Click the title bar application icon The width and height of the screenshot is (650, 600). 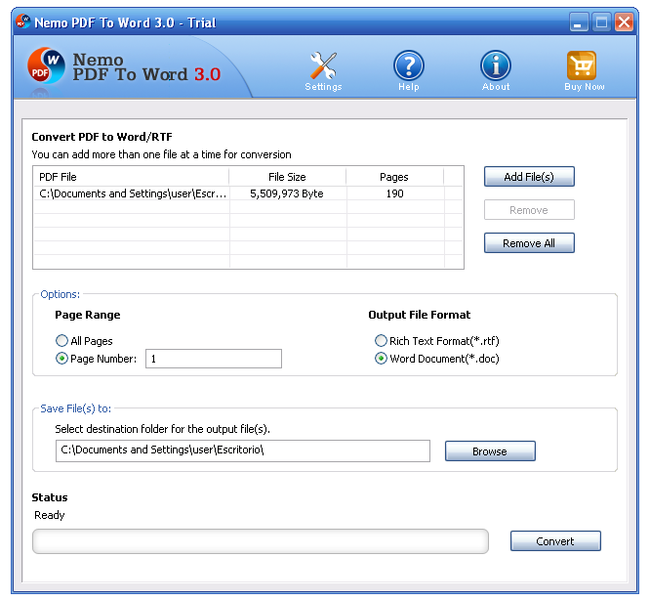click(x=23, y=22)
